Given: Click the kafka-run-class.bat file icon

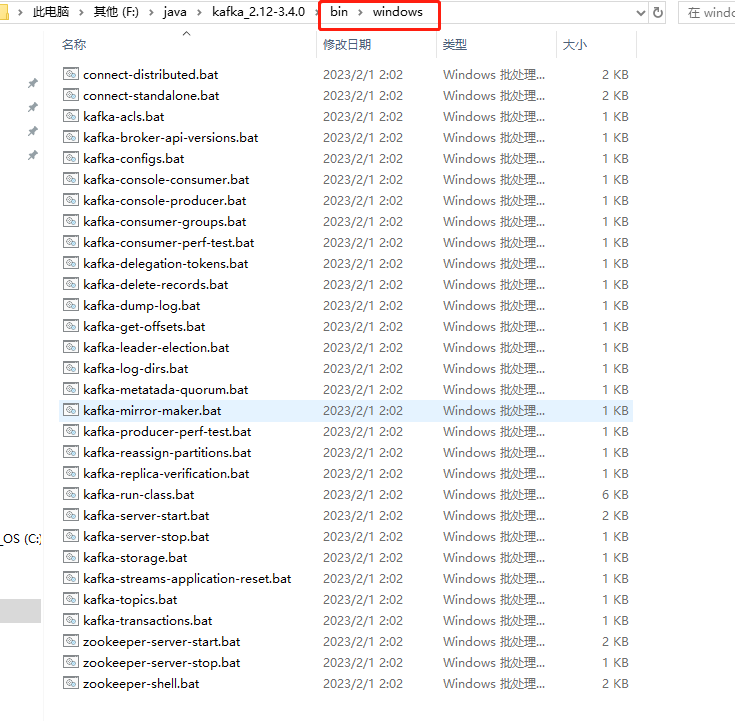Looking at the screenshot, I should [x=71, y=494].
